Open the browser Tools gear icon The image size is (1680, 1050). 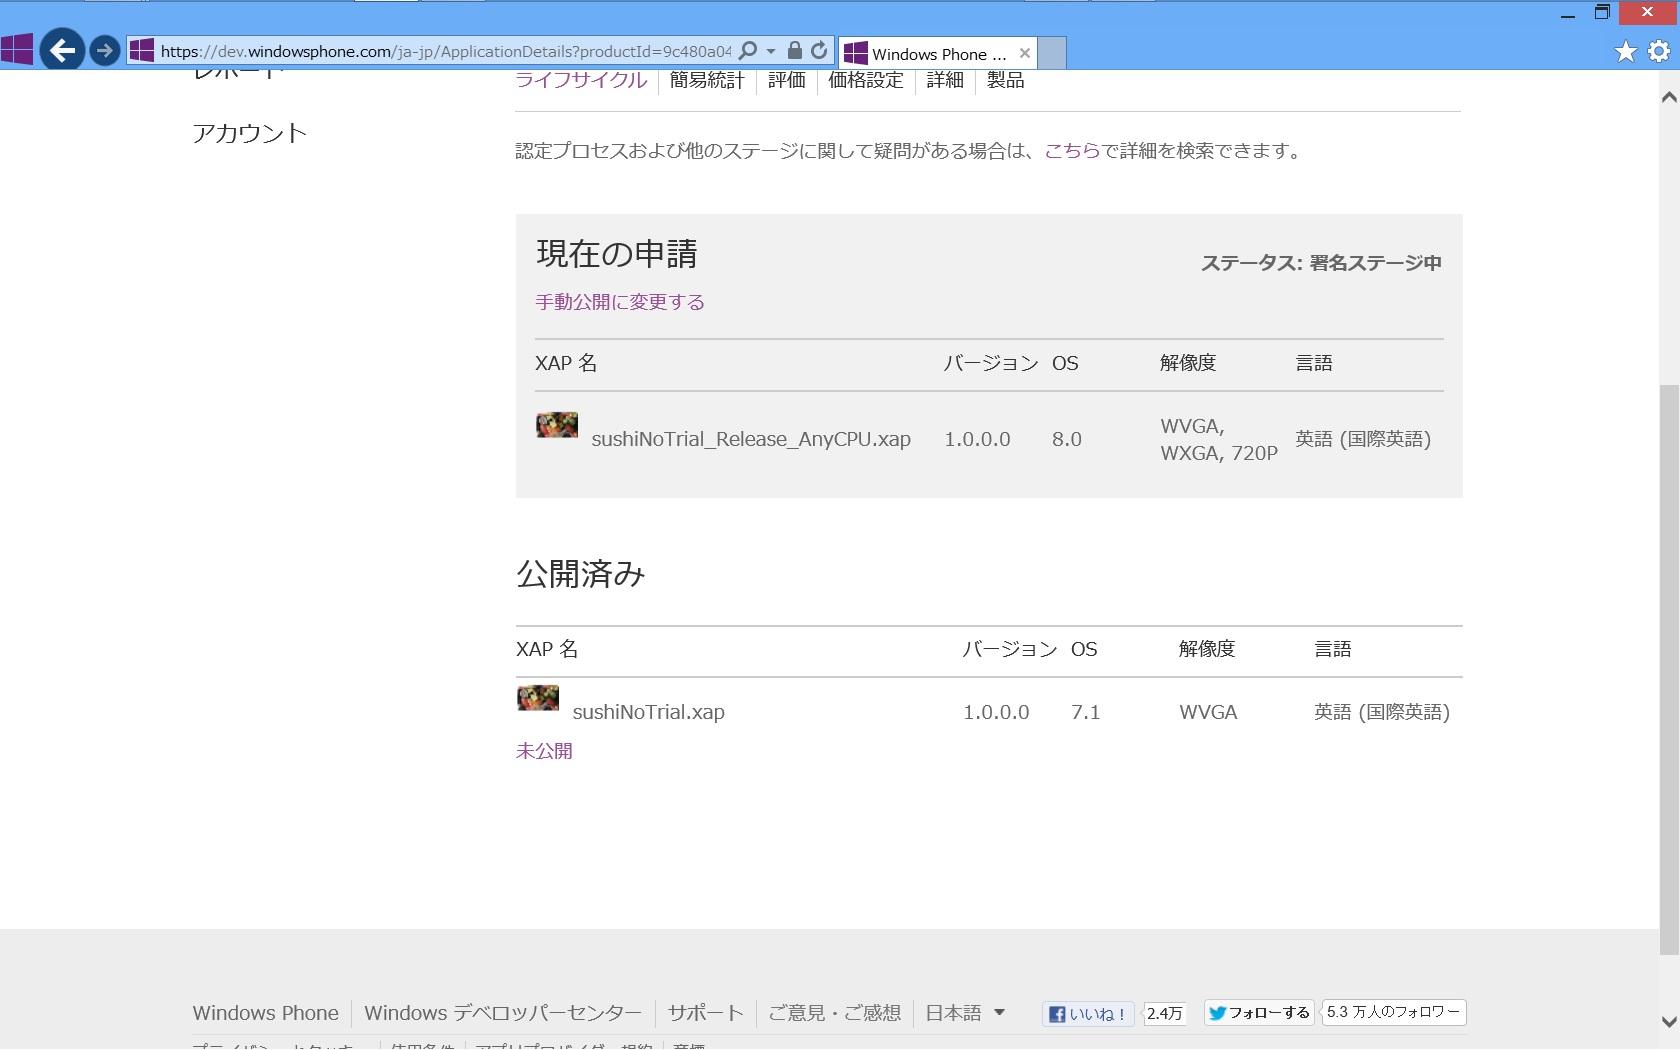click(1659, 51)
